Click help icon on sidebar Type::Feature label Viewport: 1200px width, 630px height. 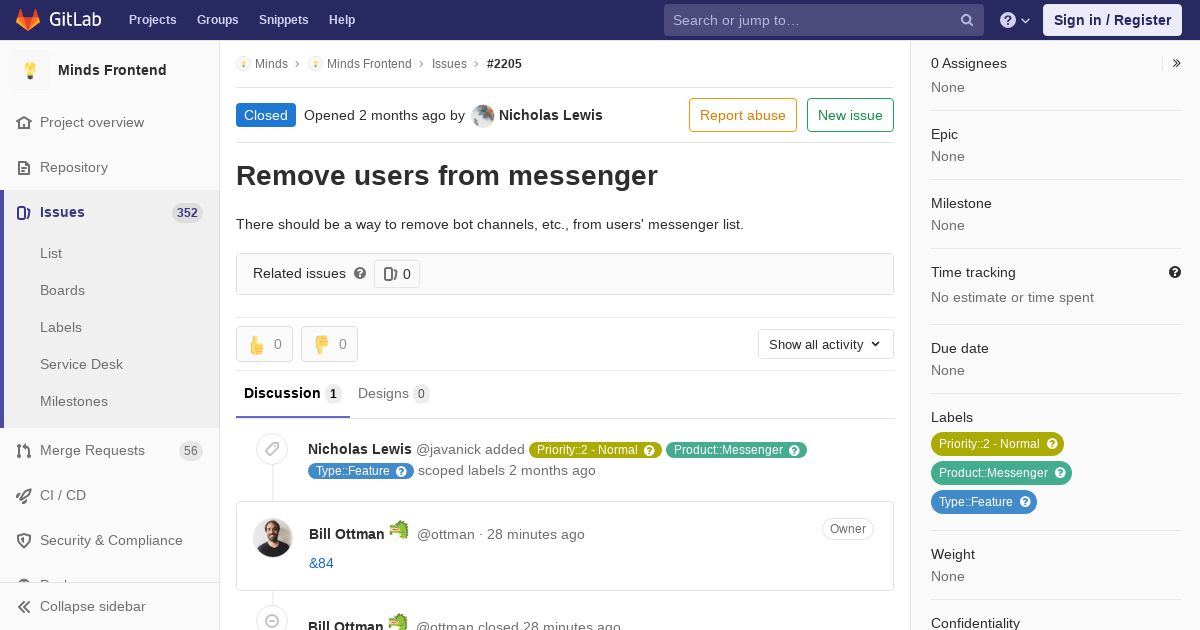tap(1025, 502)
